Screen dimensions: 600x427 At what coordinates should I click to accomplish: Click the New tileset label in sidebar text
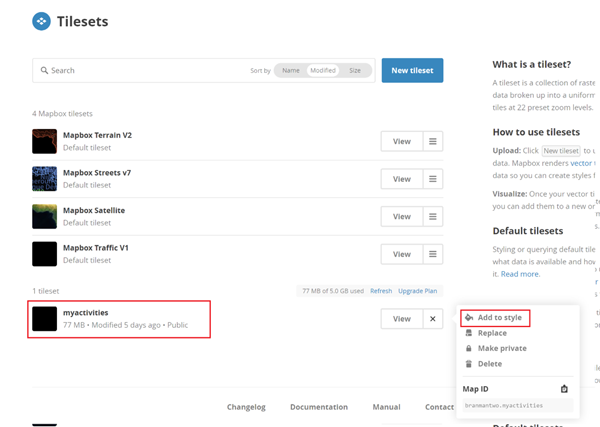pyautogui.click(x=561, y=151)
